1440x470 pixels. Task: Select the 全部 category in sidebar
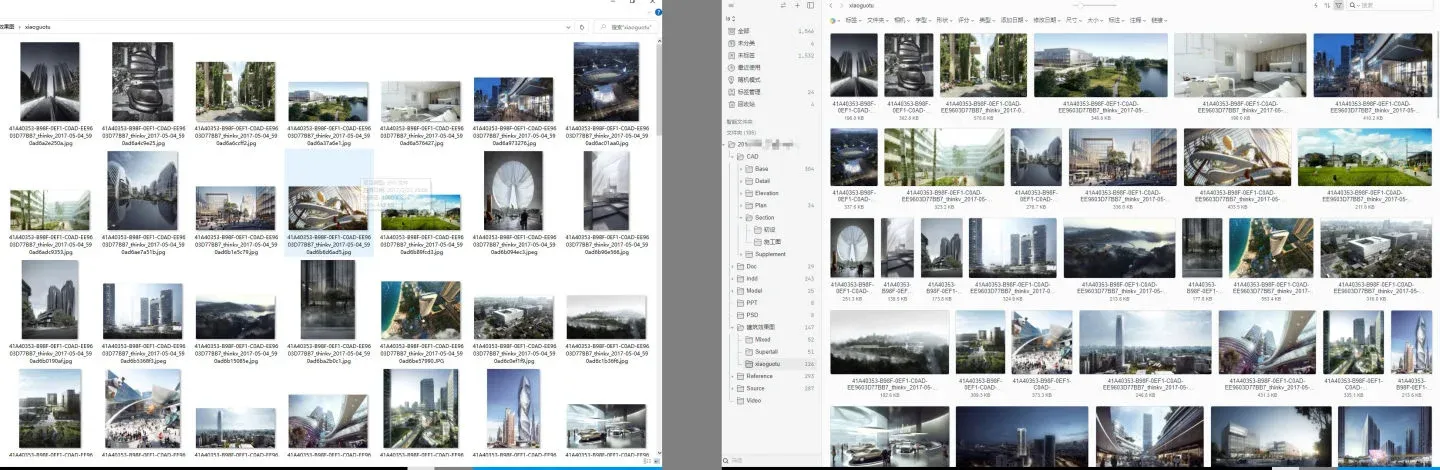744,31
